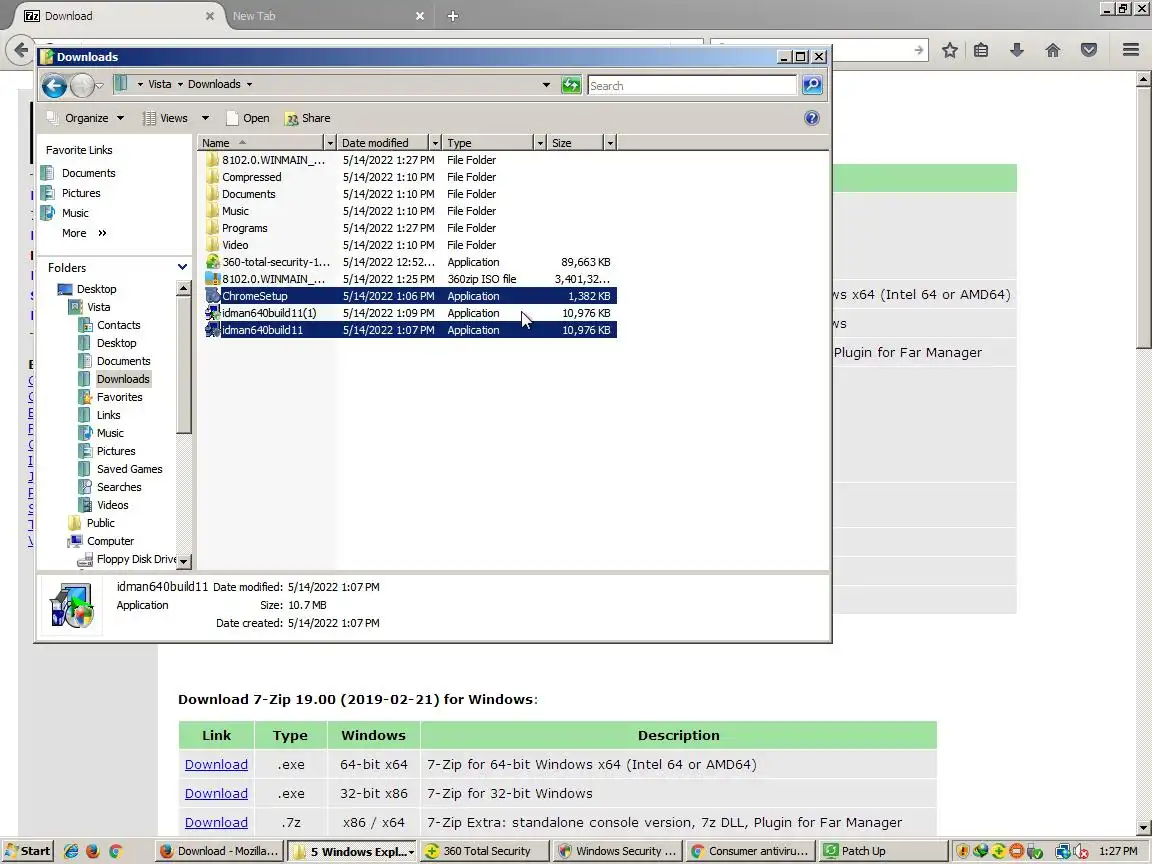This screenshot has height=864, width=1152.
Task: Click in the Explorer Search field
Action: point(691,85)
